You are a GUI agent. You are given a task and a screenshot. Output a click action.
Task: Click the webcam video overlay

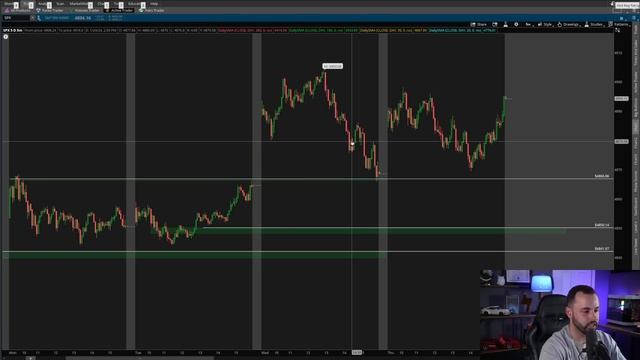pos(560,314)
